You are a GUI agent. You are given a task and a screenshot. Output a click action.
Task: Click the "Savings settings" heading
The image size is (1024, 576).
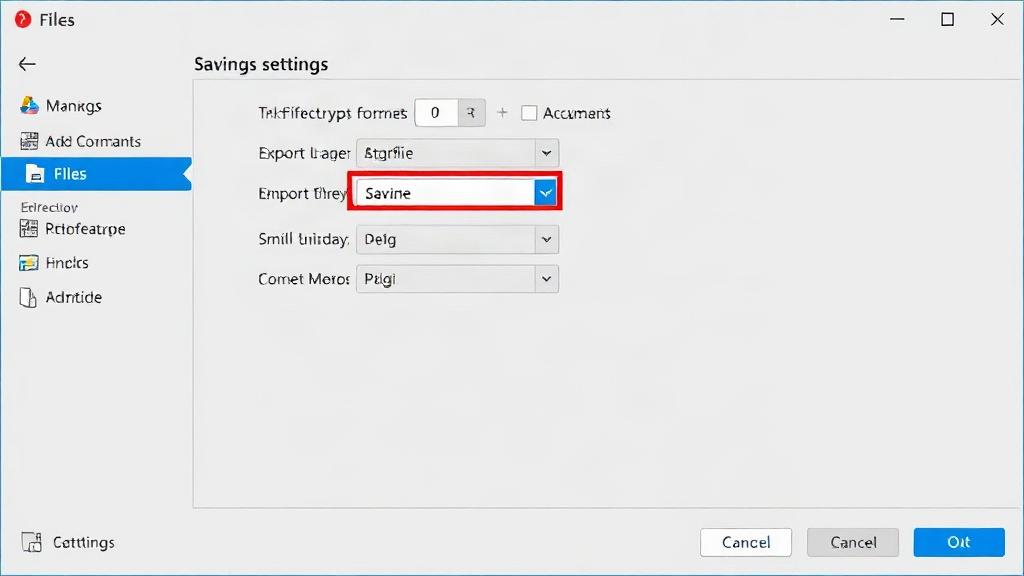(x=261, y=64)
